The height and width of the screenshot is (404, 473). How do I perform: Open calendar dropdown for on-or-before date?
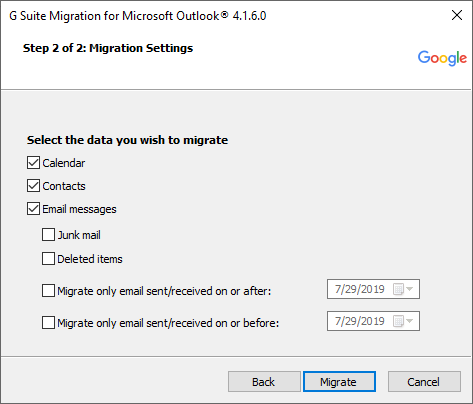click(410, 321)
